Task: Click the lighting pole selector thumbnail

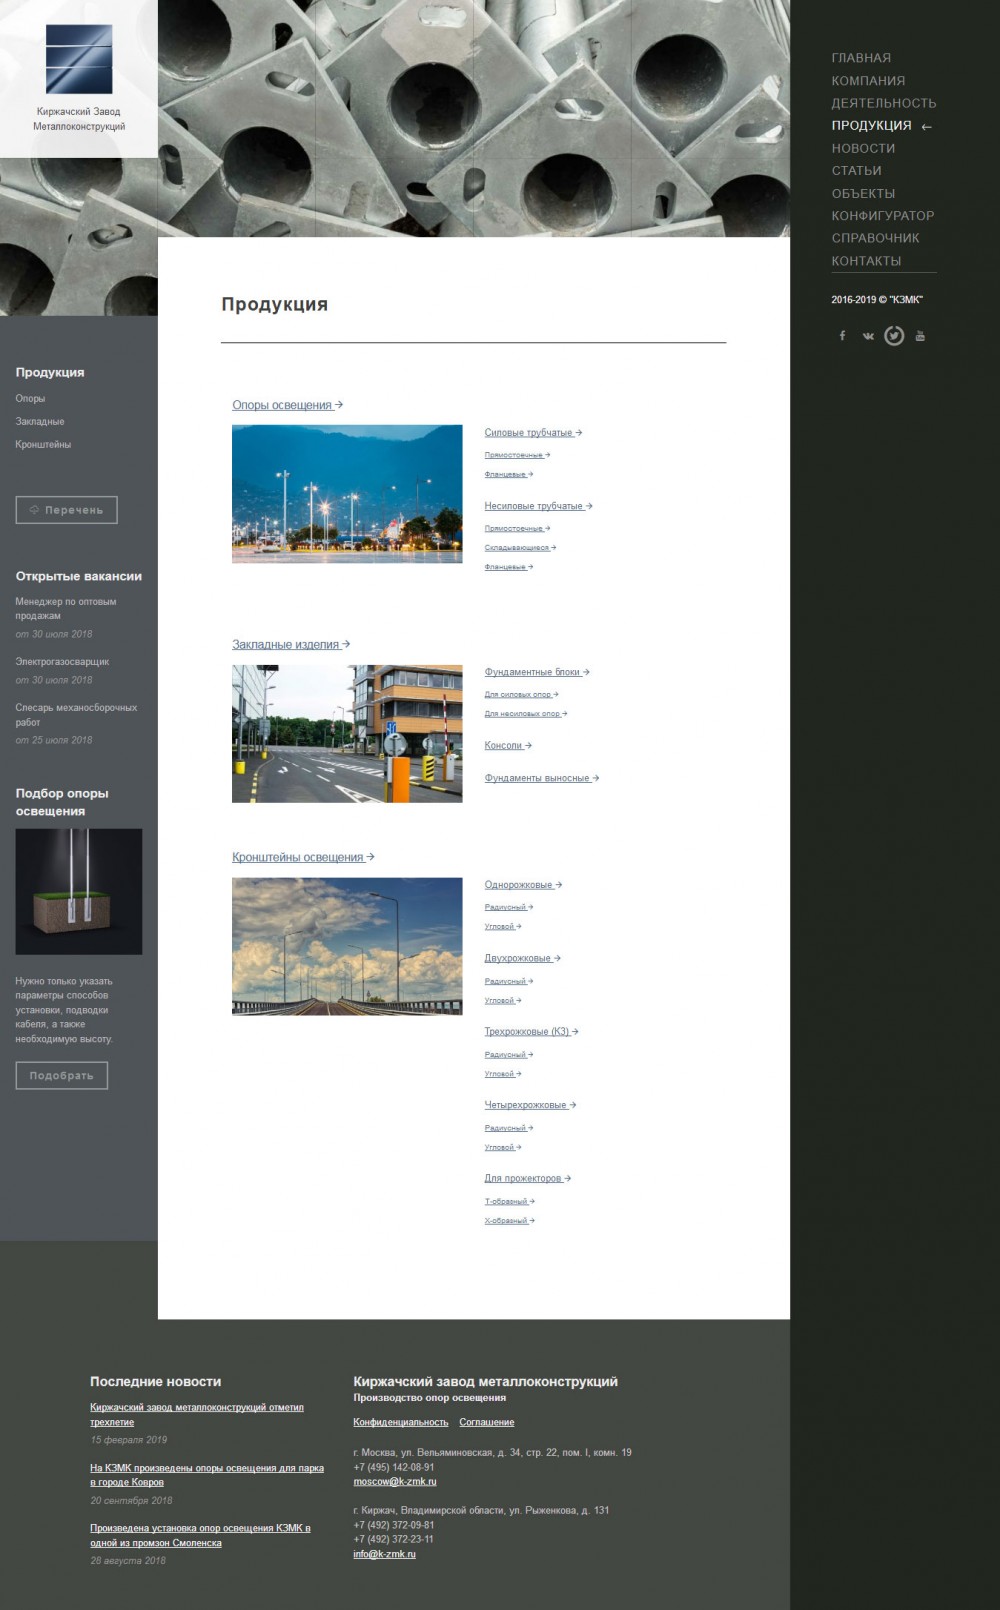Action: 79,891
